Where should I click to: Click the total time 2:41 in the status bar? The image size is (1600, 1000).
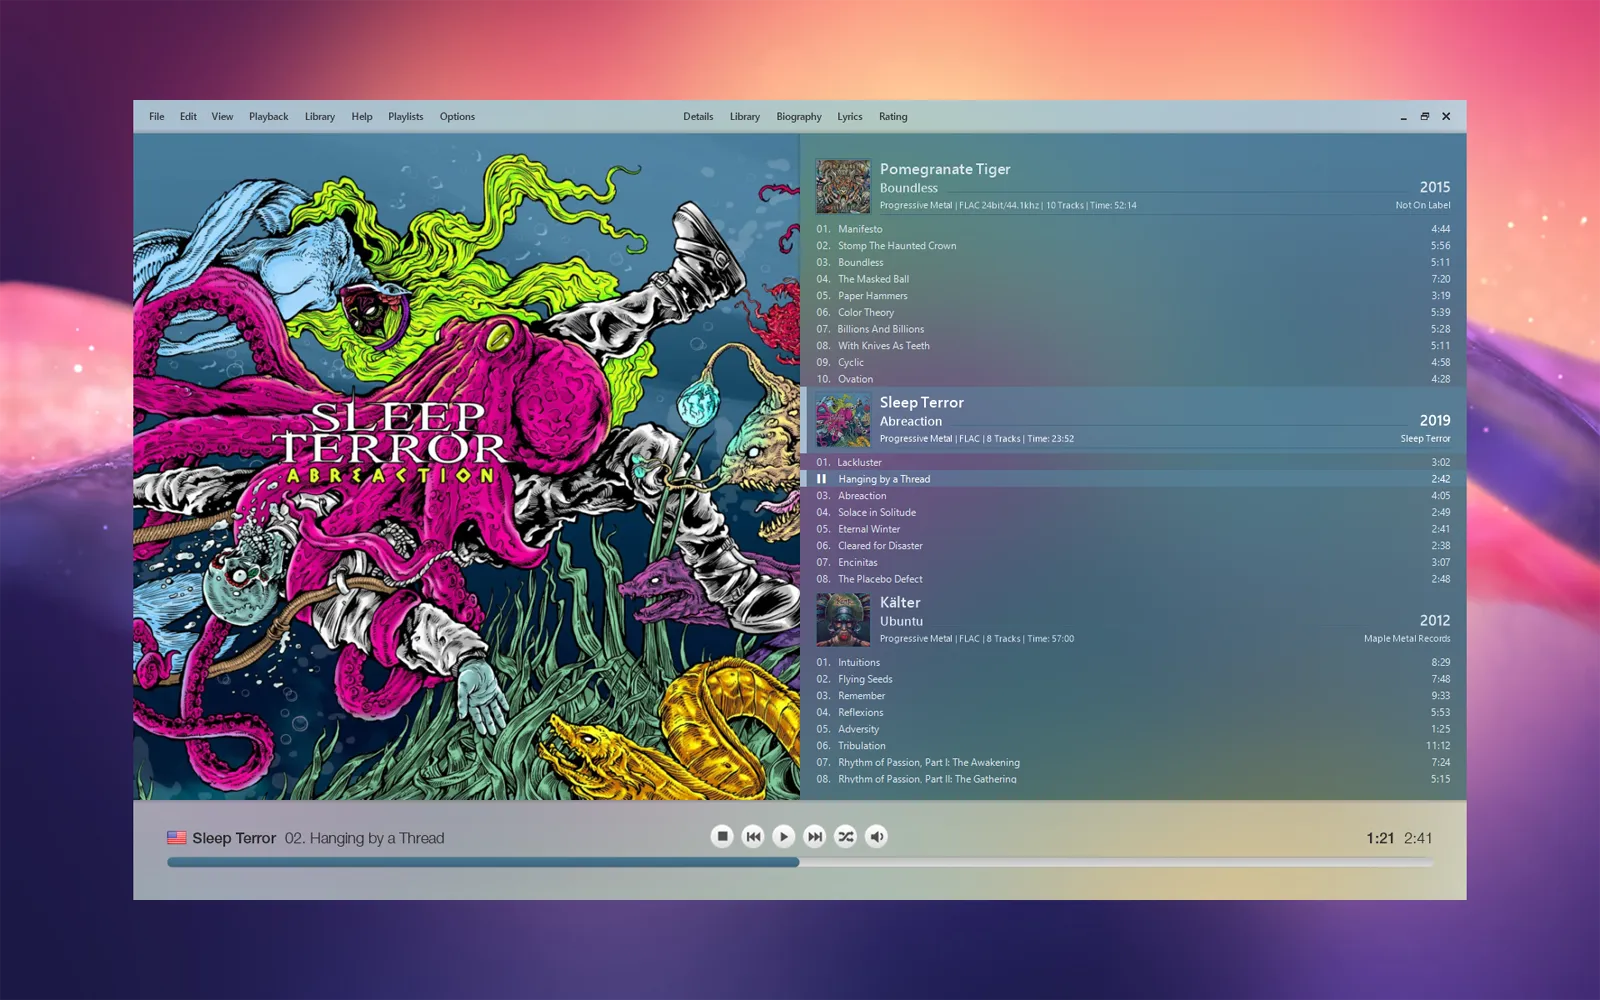coord(1418,838)
